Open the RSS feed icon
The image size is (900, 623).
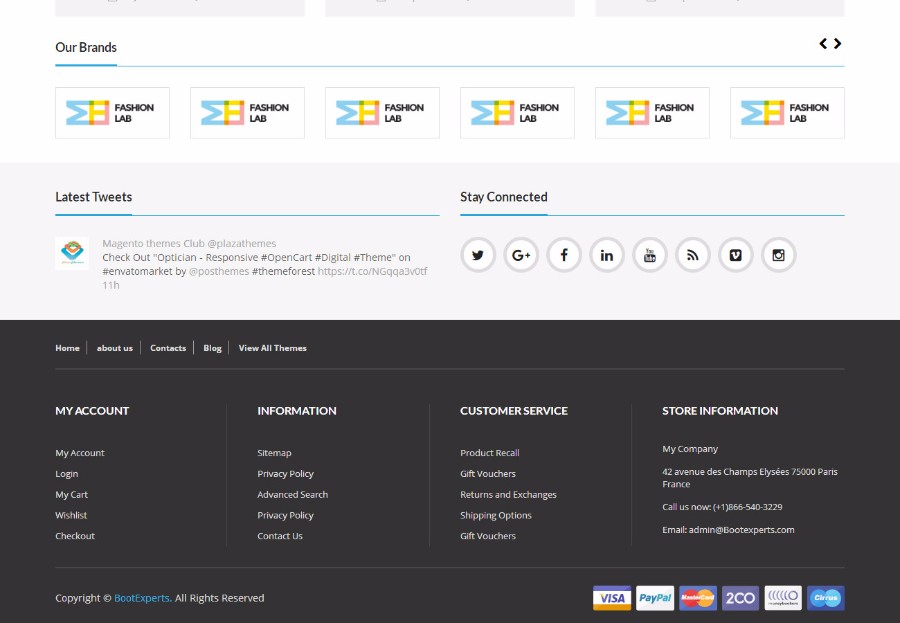coord(693,255)
